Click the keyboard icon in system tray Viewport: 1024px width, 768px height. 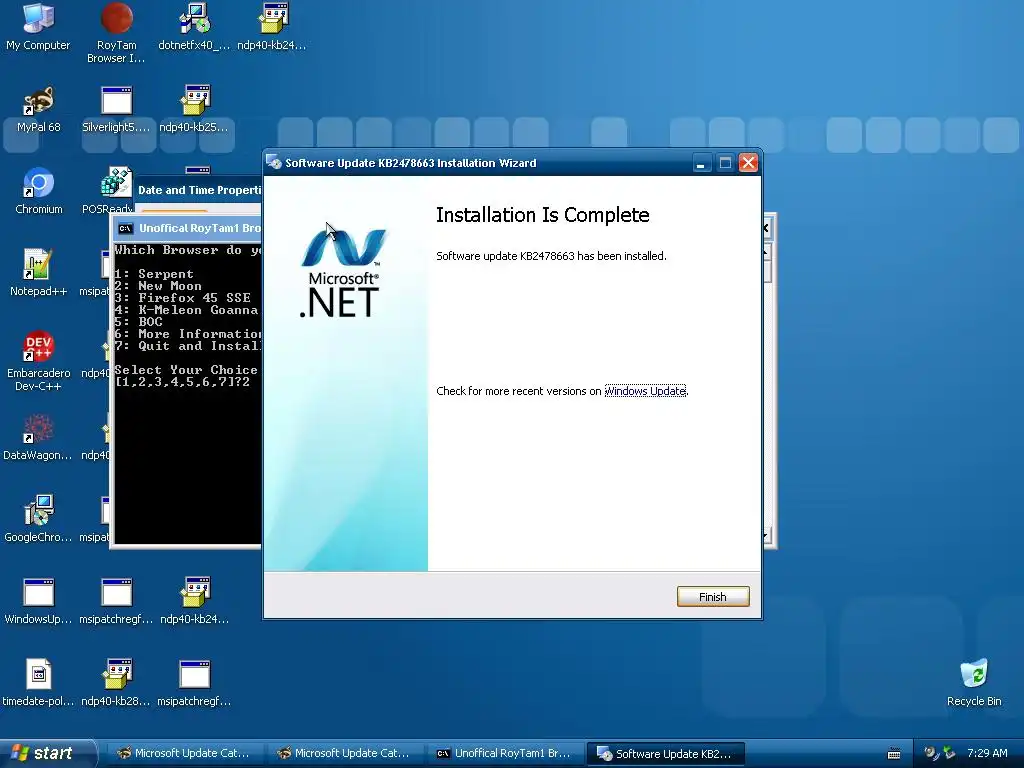[894, 754]
